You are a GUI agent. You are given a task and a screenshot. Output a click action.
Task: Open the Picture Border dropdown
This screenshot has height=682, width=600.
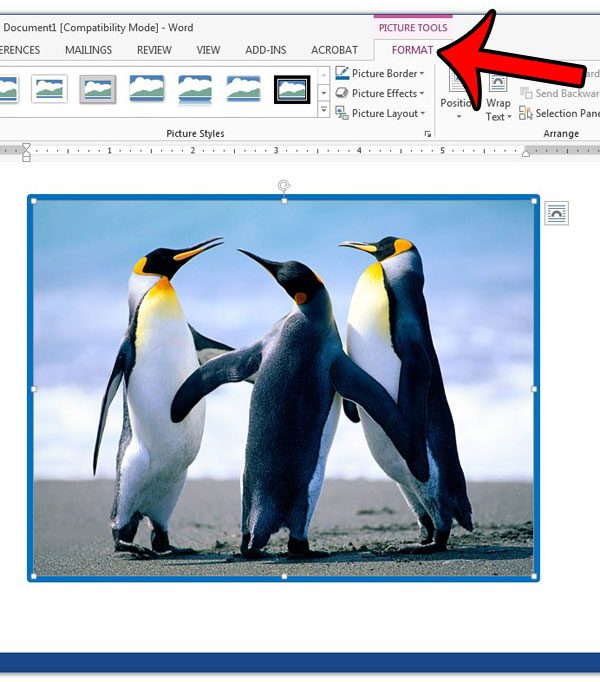coord(388,73)
